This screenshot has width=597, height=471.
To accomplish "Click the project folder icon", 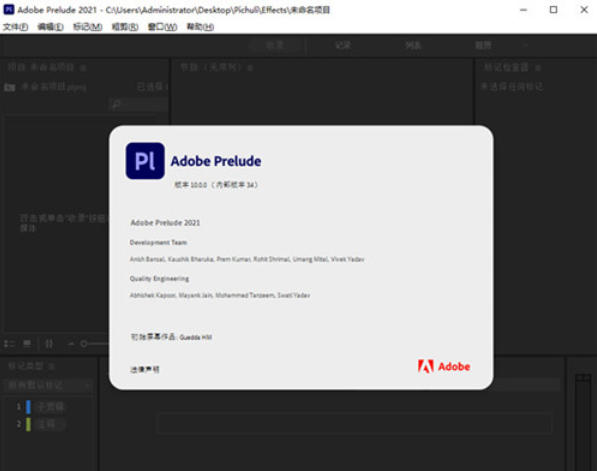I will coord(10,87).
